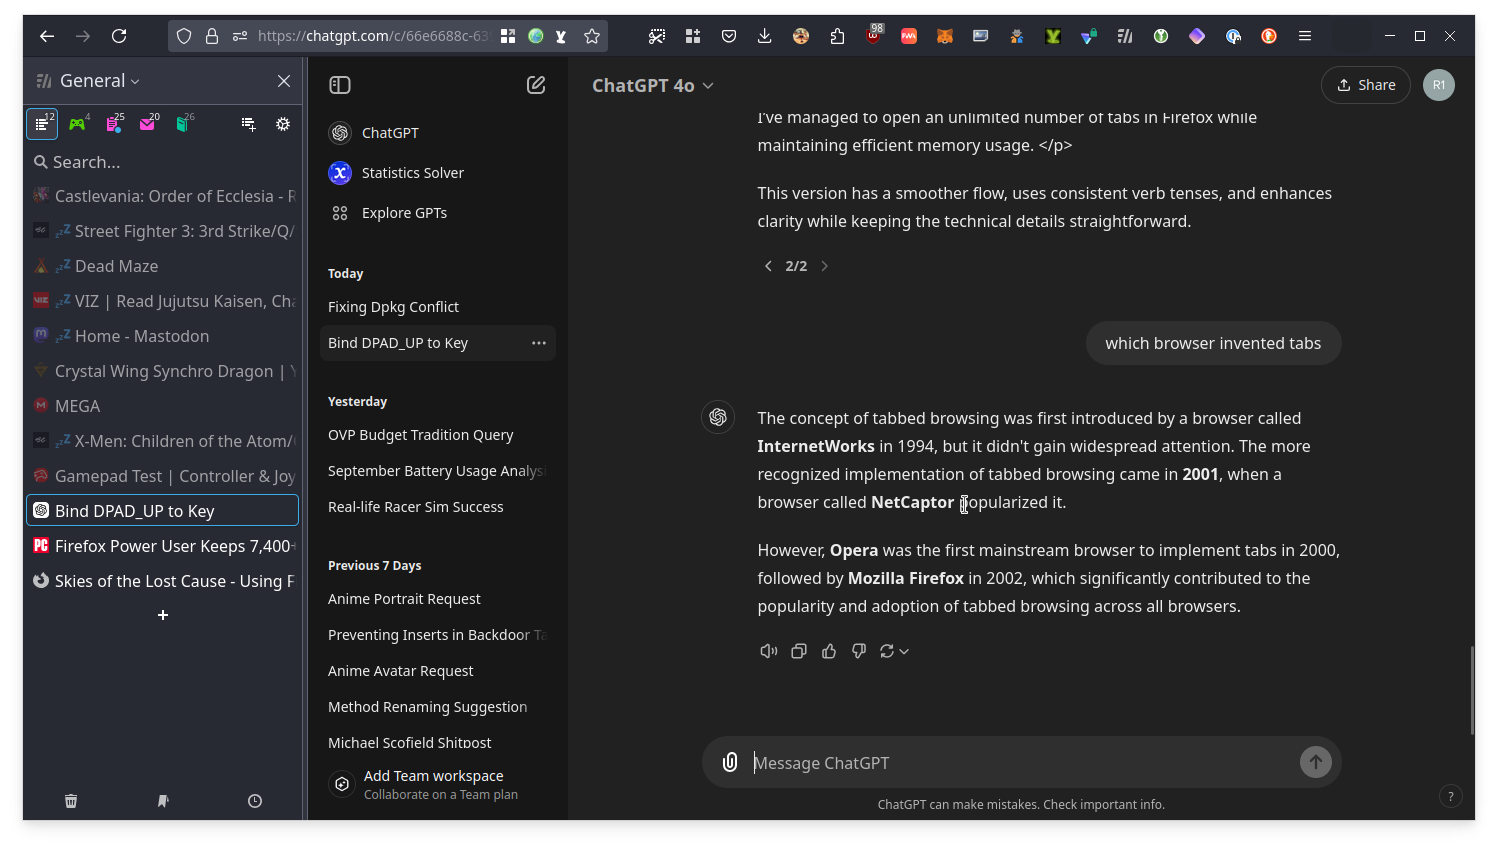Open Sidebery settings gear icon
This screenshot has width=1498, height=851.
(x=283, y=124)
